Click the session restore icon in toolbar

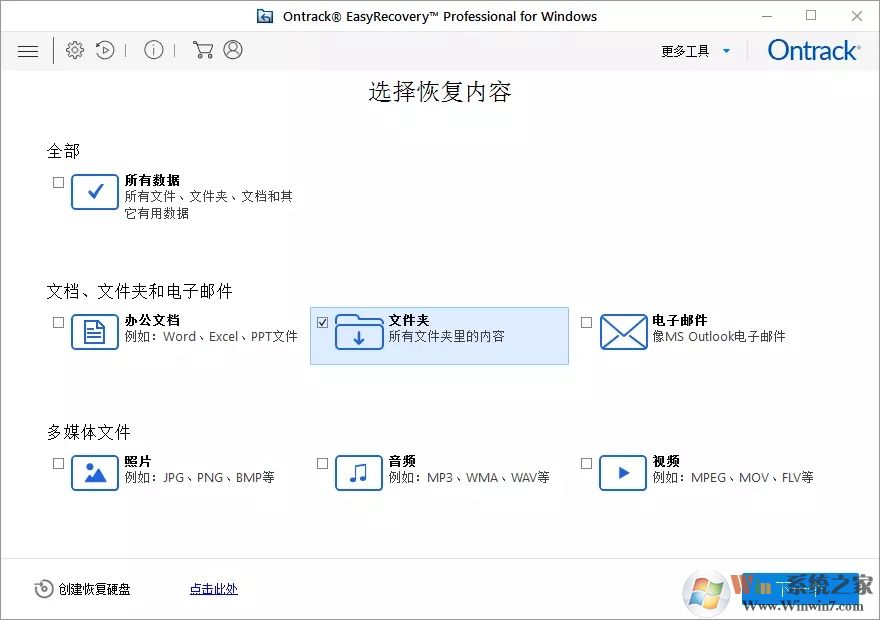(x=104, y=50)
